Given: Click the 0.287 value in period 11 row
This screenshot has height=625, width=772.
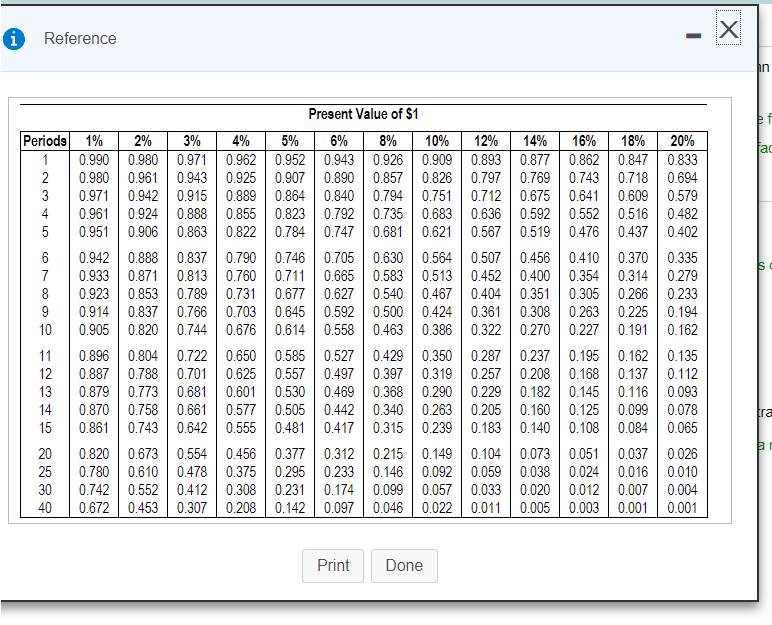Looking at the screenshot, I should (486, 356).
